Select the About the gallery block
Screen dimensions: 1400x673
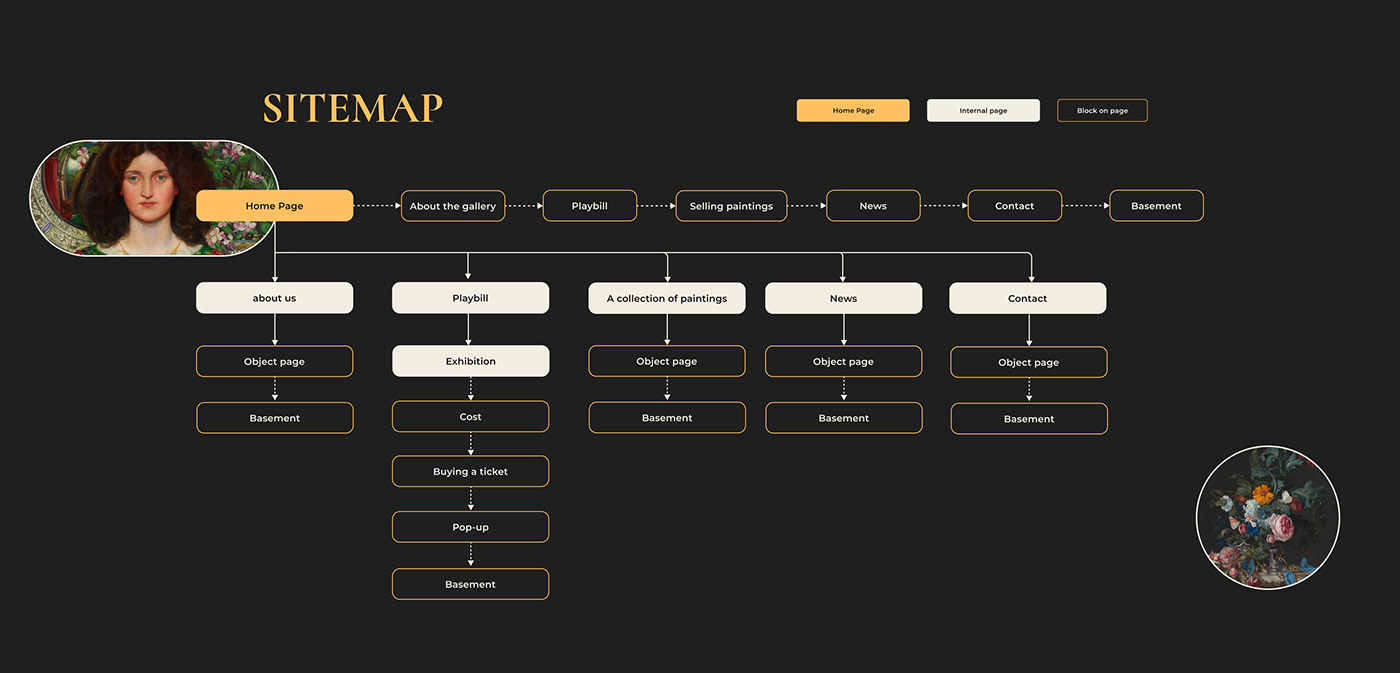[453, 206]
